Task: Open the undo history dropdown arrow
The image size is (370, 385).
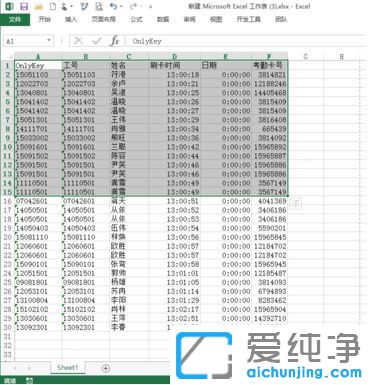Action: tap(121, 6)
